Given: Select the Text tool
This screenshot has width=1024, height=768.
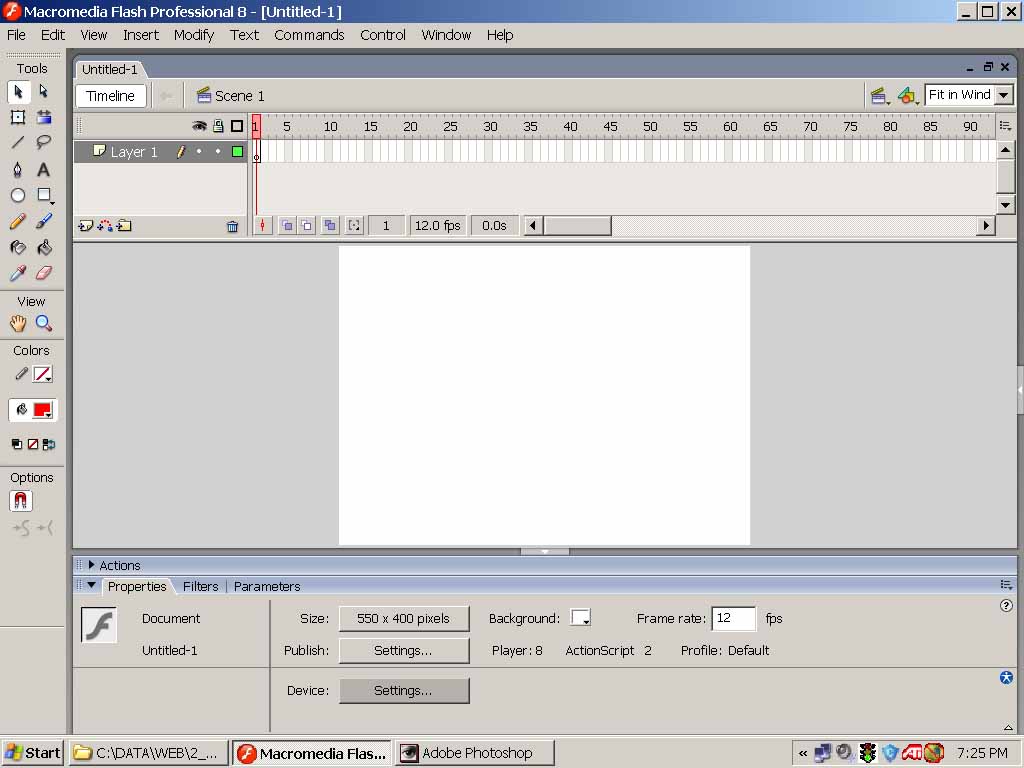Looking at the screenshot, I should pyautogui.click(x=44, y=170).
